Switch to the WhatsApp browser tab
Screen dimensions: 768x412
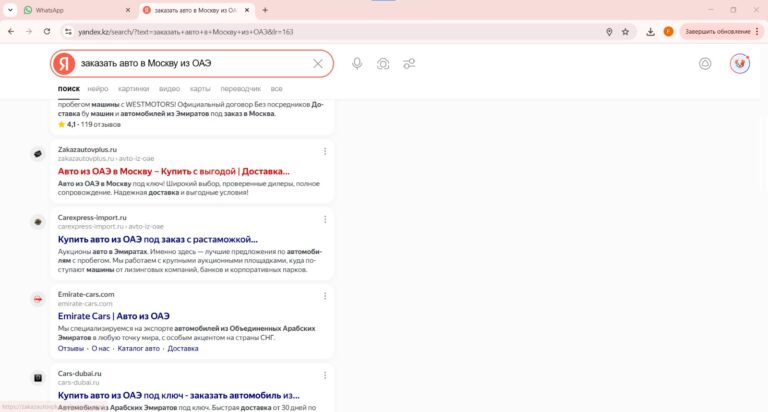pos(70,9)
